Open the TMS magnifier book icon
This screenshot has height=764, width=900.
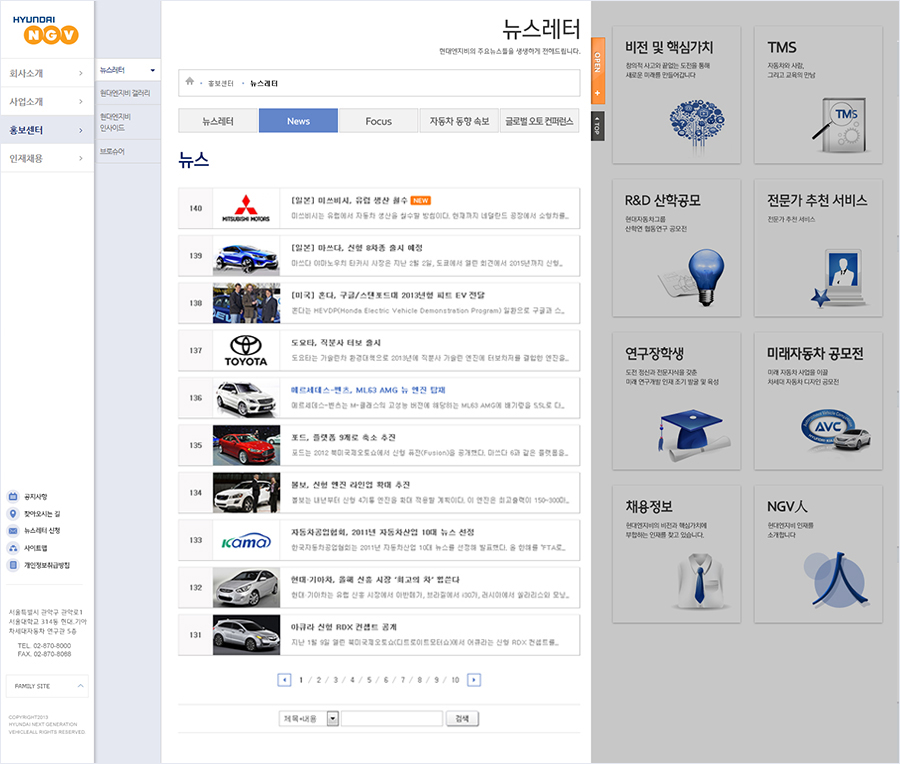point(840,125)
